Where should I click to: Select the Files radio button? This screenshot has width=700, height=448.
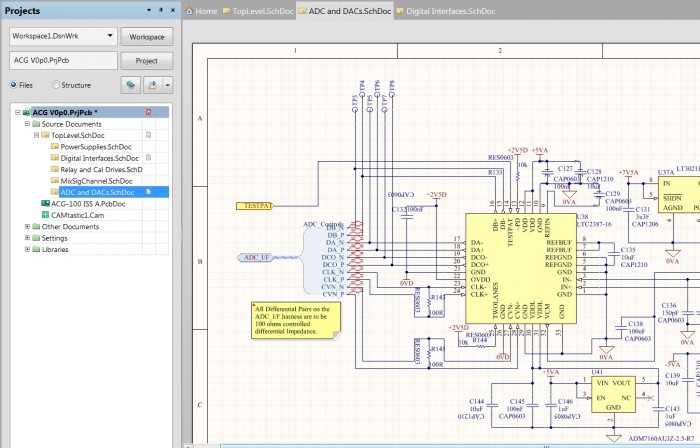[14, 85]
